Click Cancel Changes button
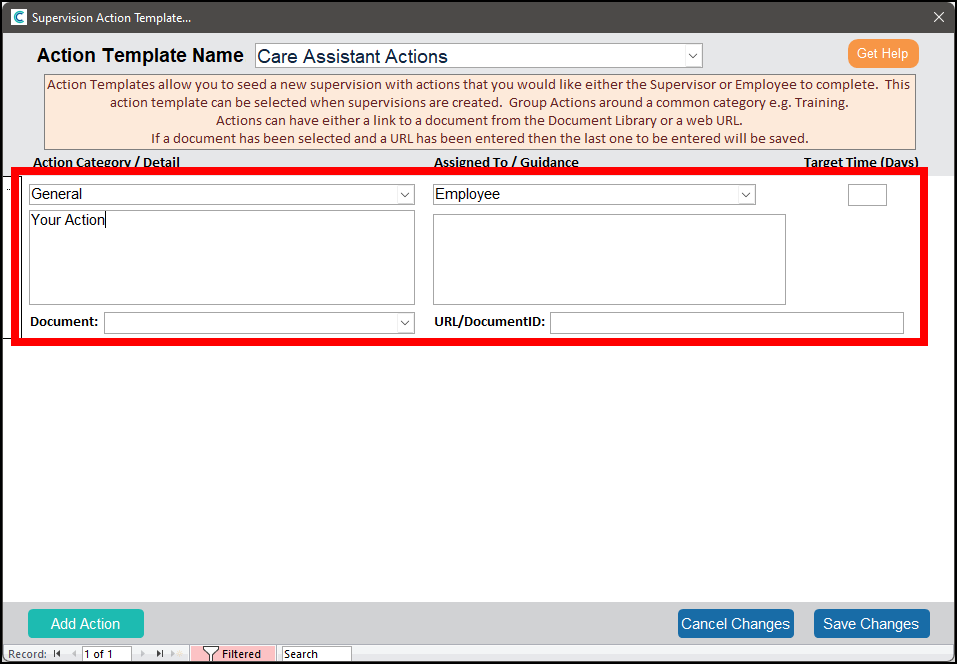The height and width of the screenshot is (664, 957). pos(735,624)
